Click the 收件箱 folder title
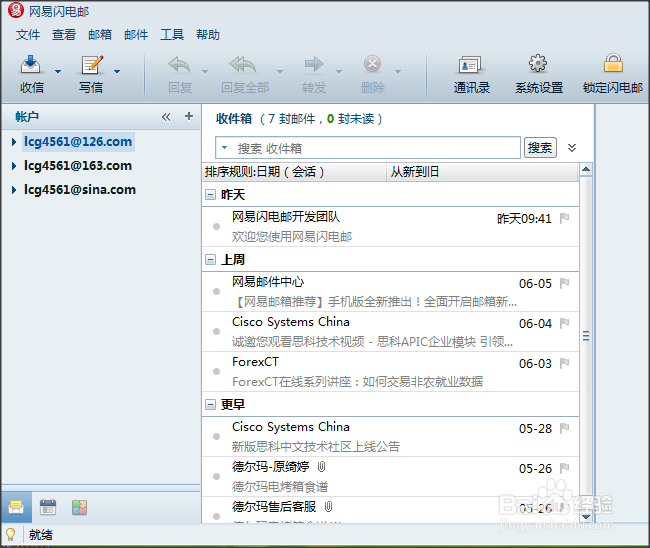The width and height of the screenshot is (650, 548). coord(234,119)
